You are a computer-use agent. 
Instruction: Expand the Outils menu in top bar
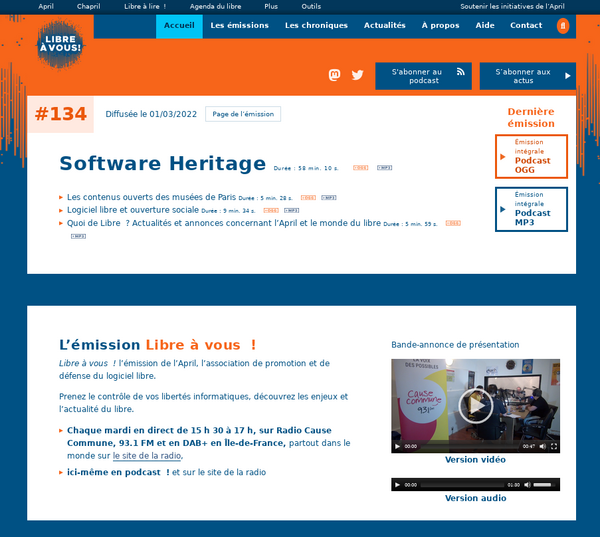click(x=311, y=6)
